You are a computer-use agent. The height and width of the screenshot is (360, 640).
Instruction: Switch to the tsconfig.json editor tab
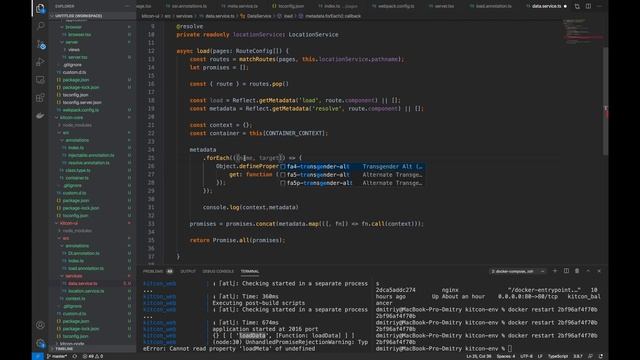point(288,7)
